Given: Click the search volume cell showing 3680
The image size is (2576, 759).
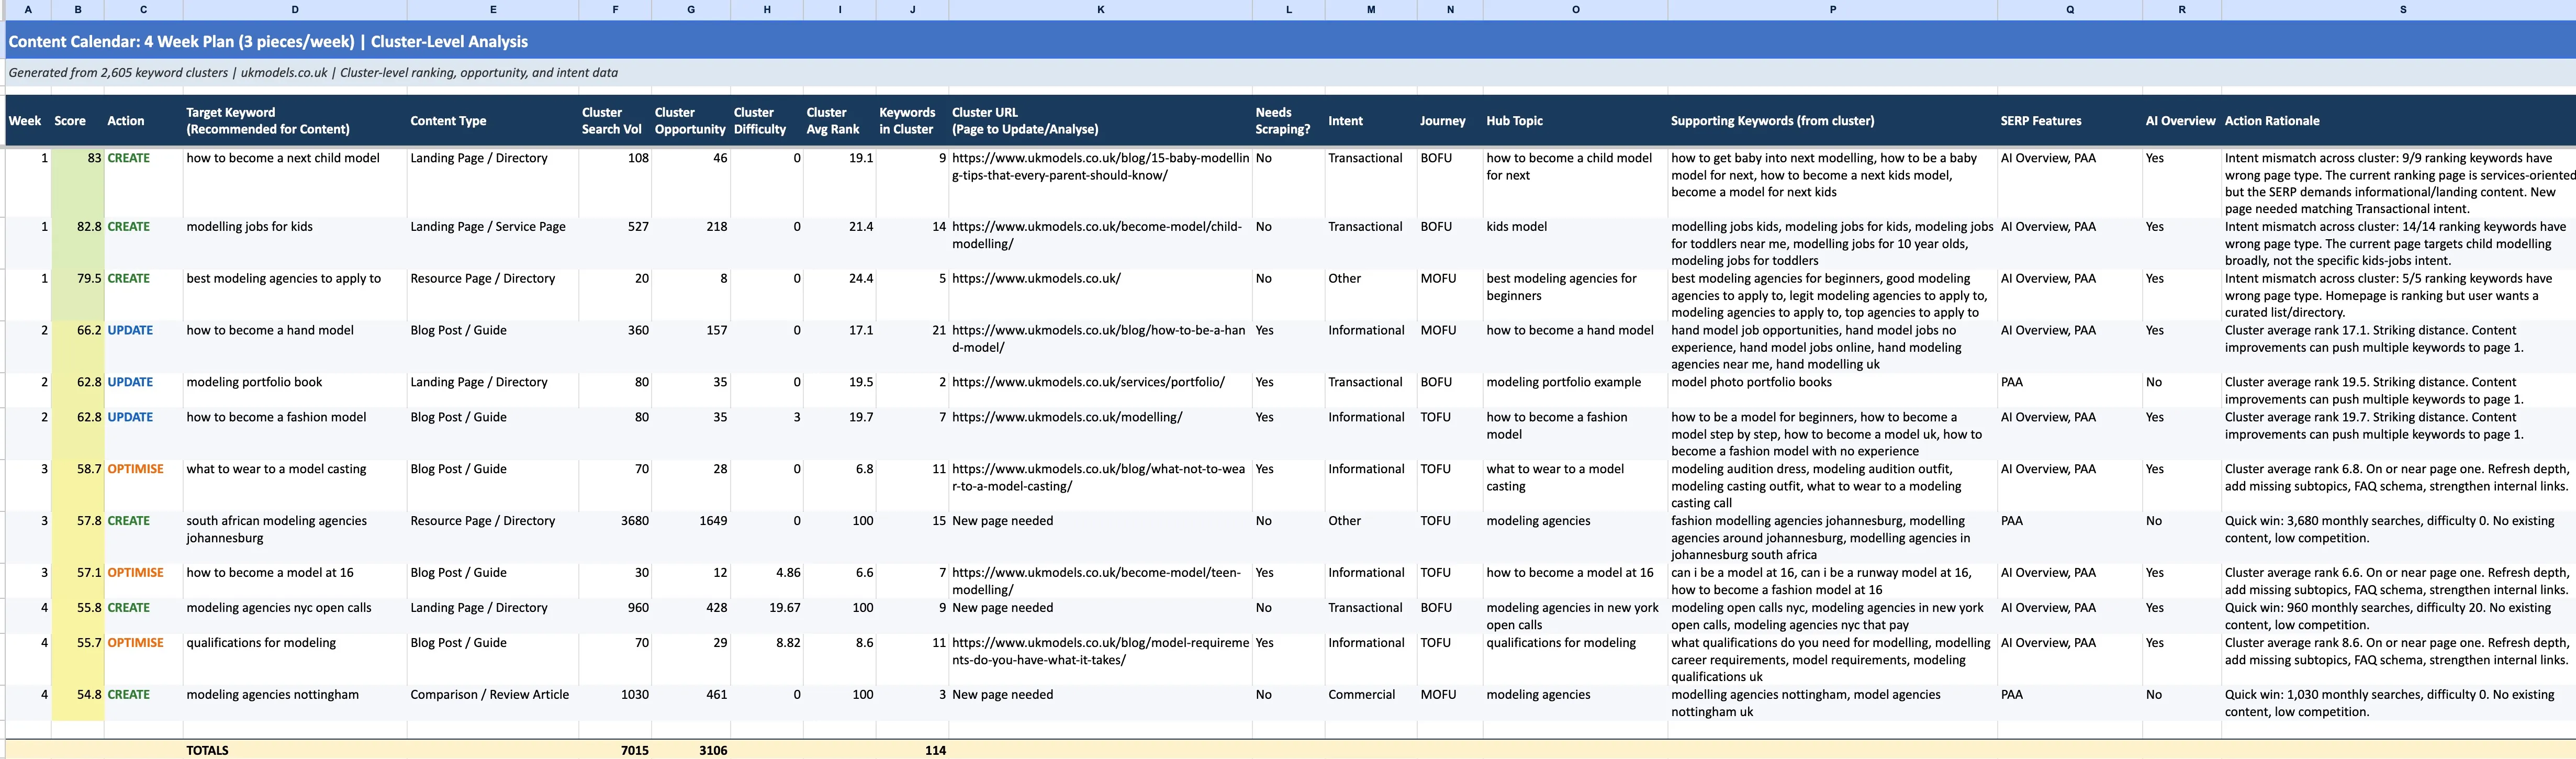Looking at the screenshot, I should 633,521.
